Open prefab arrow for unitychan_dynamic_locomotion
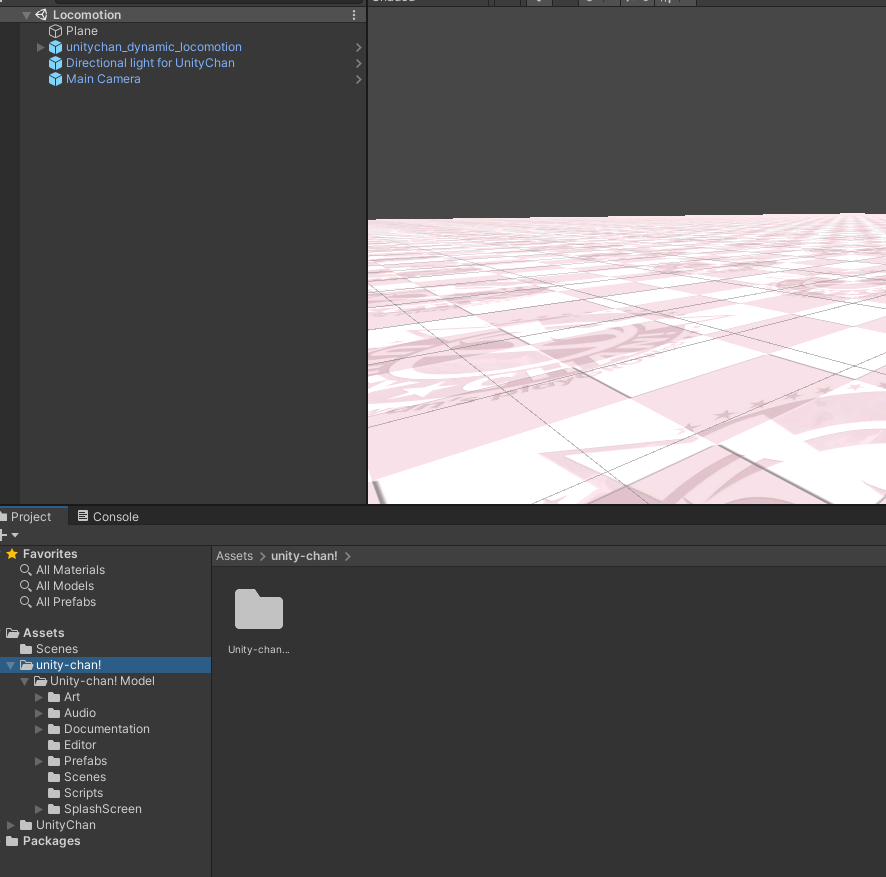This screenshot has width=886, height=877. (358, 47)
